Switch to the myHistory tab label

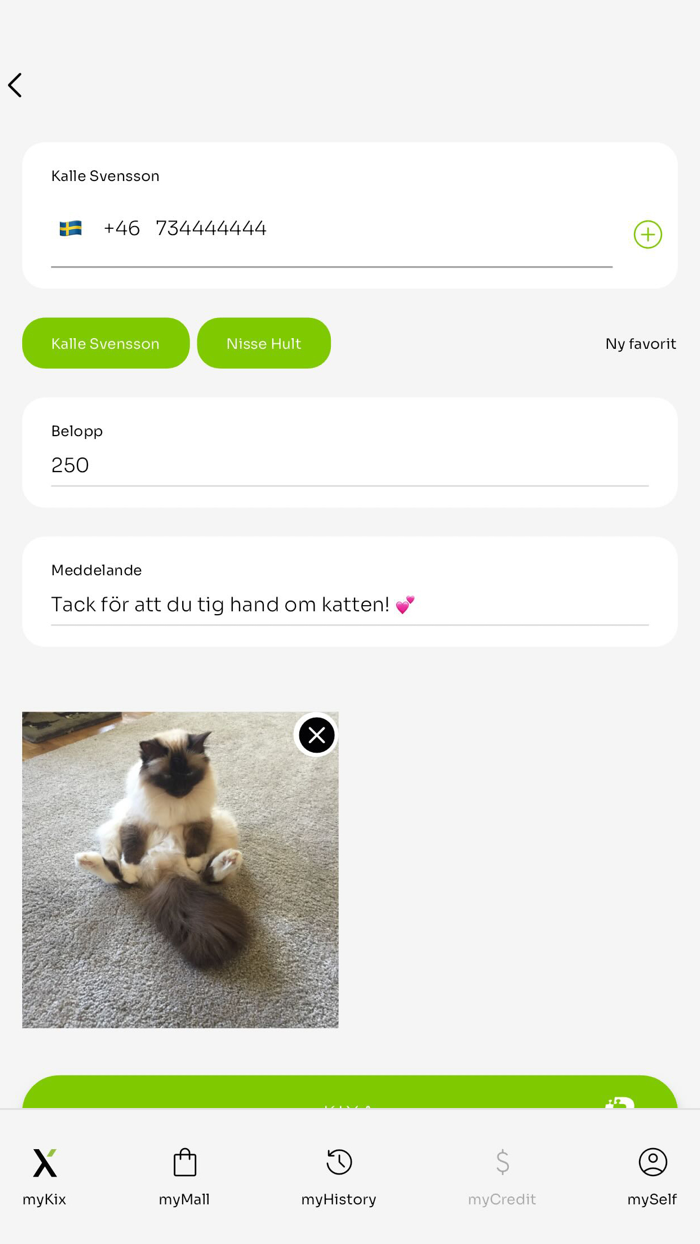pyautogui.click(x=339, y=1200)
